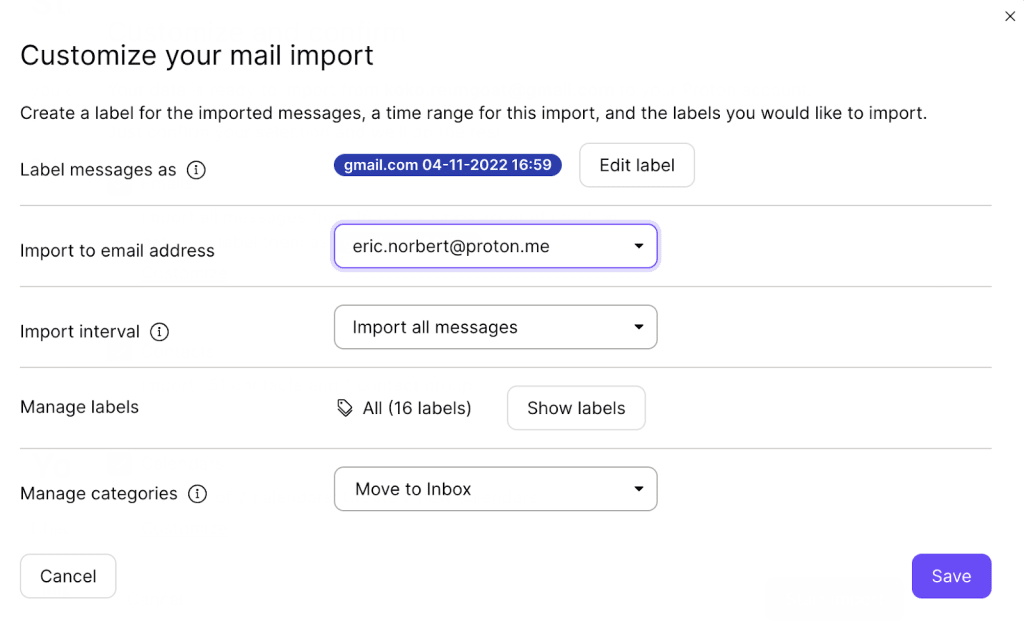Screen dimensions: 1024x629
Task: Click the Customize your mail import heading
Action: click(197, 55)
